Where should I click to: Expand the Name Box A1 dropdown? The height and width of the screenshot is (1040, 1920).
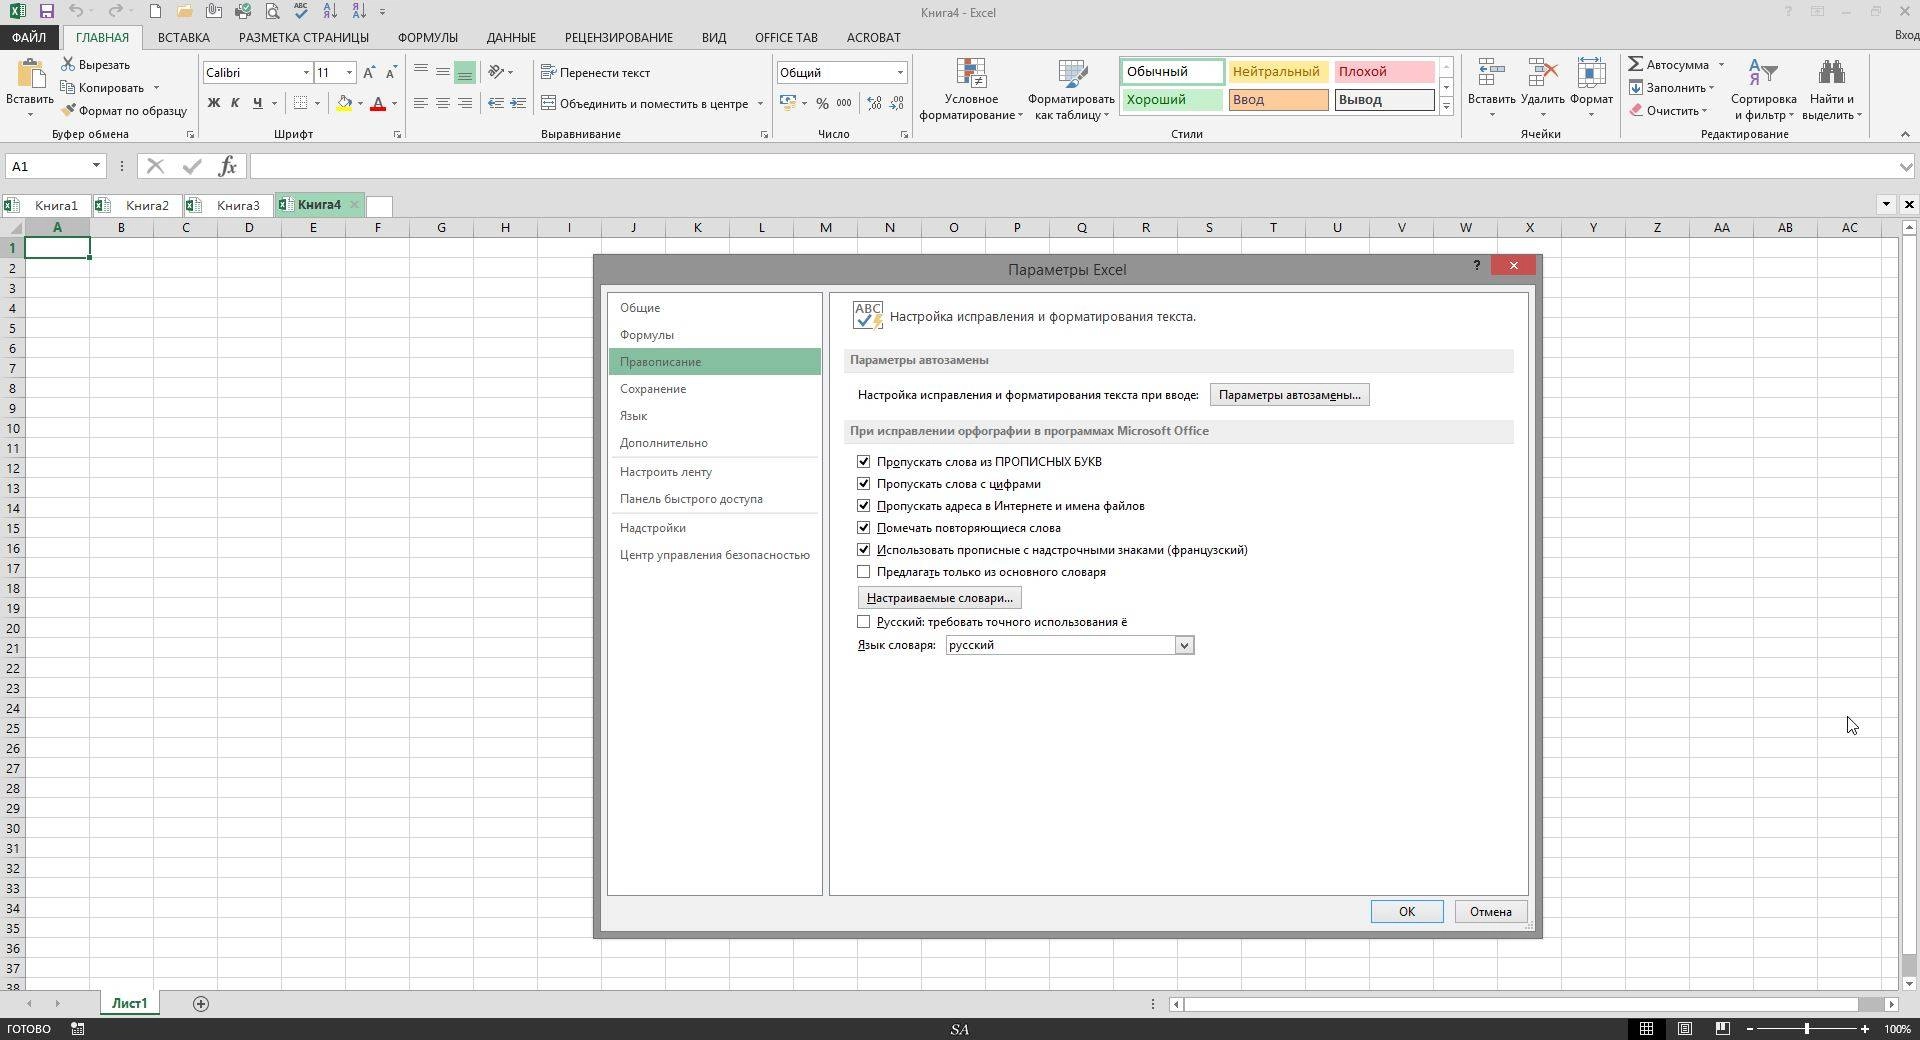tap(96, 166)
